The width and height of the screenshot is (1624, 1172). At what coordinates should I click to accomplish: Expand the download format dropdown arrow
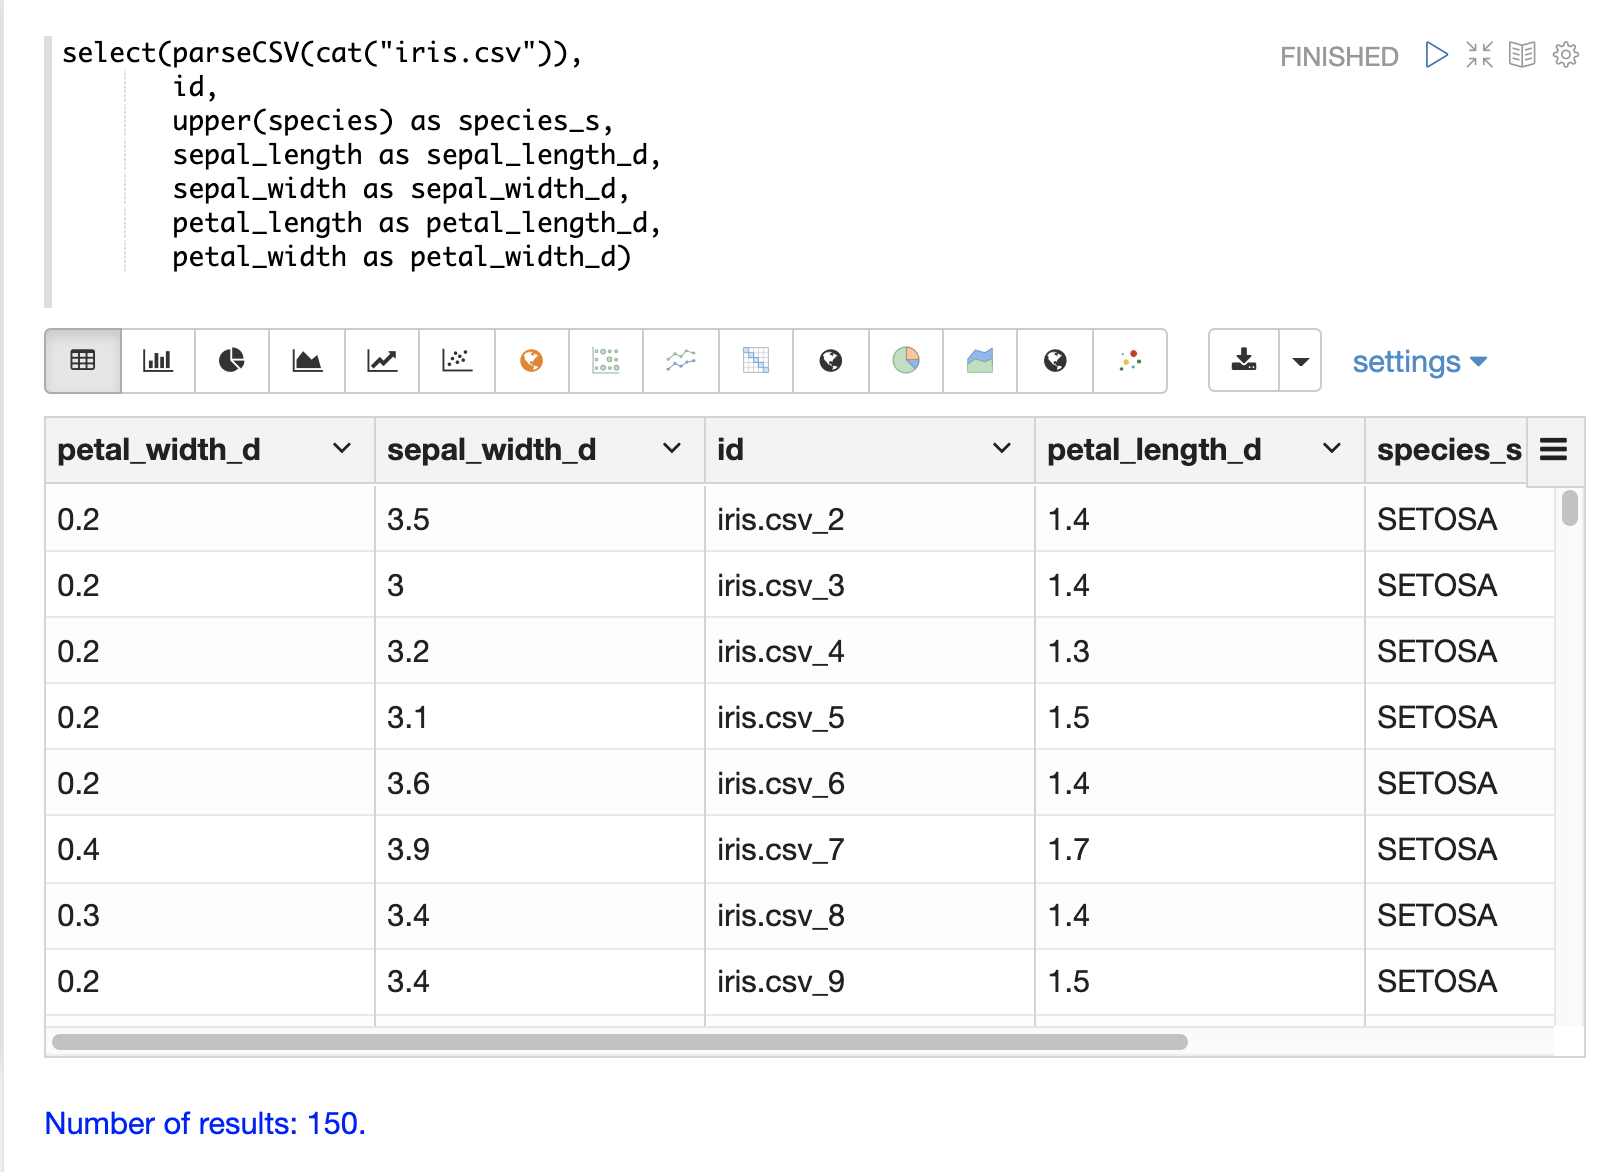[1300, 361]
